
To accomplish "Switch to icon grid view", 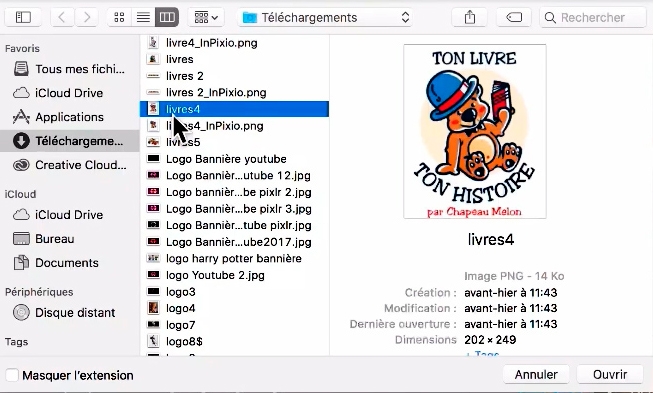I will 119,17.
